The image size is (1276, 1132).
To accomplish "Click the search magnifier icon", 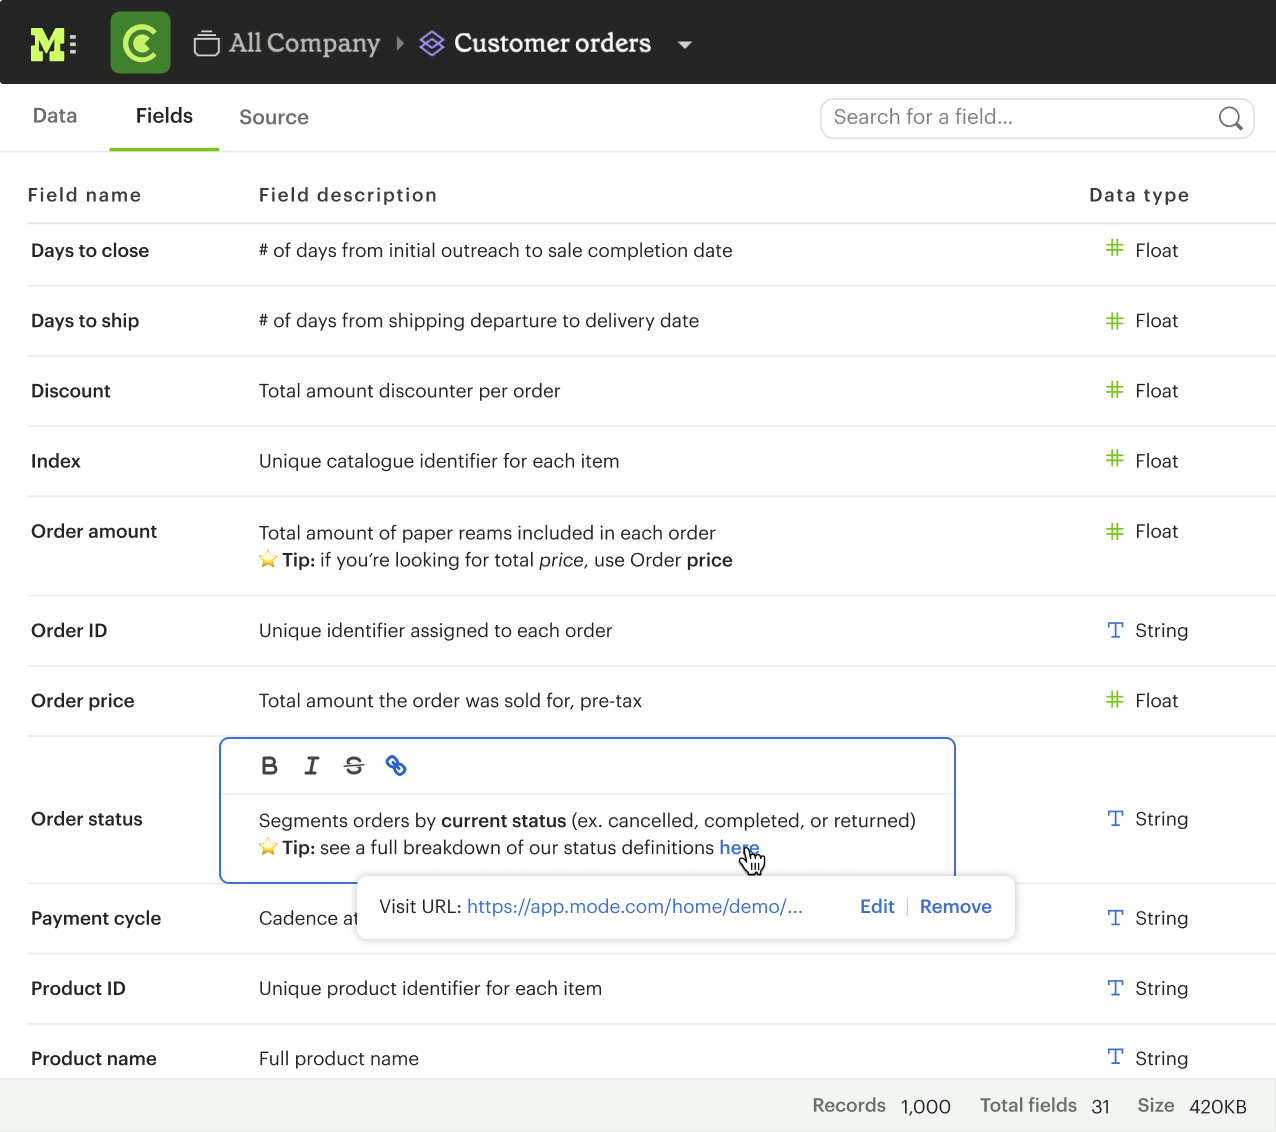I will [1230, 118].
